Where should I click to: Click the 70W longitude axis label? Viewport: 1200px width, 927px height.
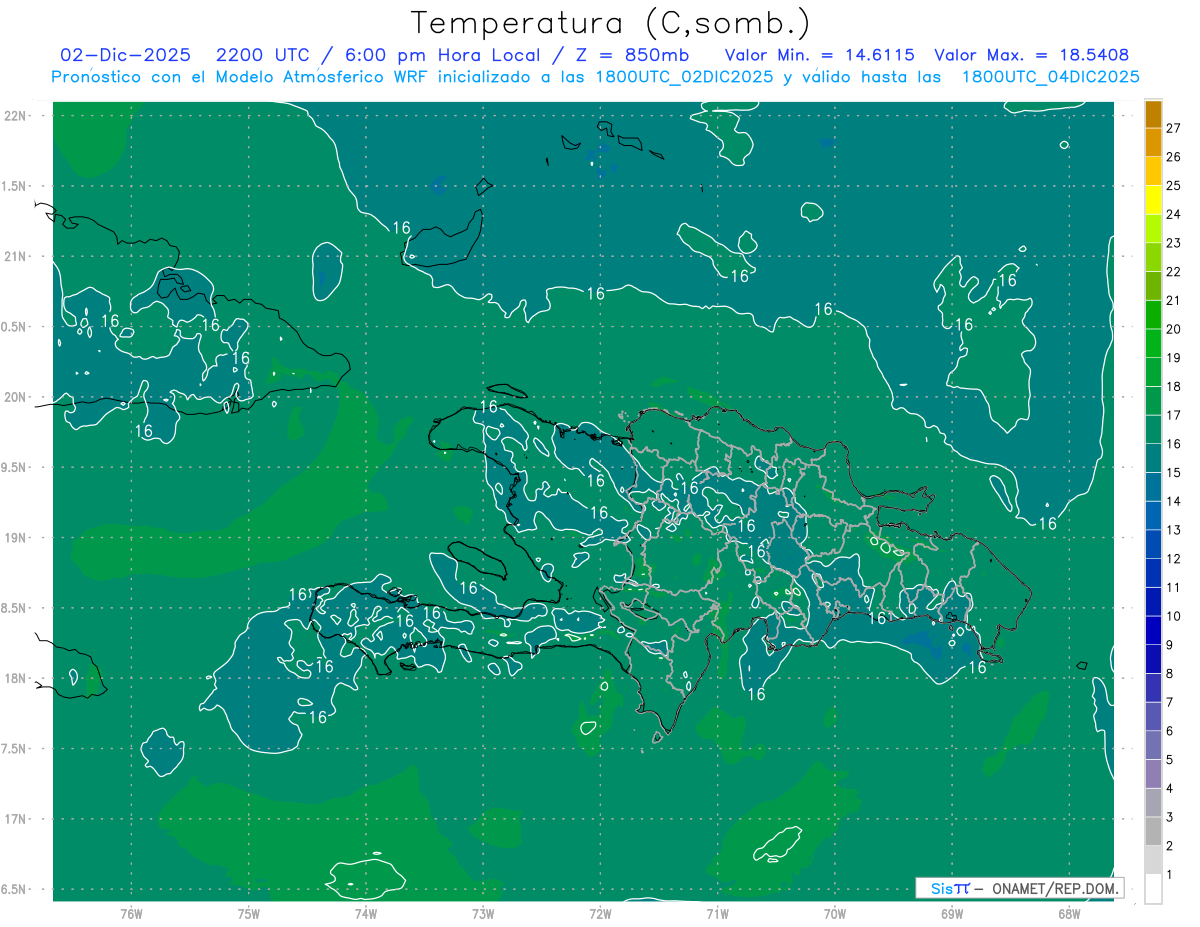[x=834, y=913]
